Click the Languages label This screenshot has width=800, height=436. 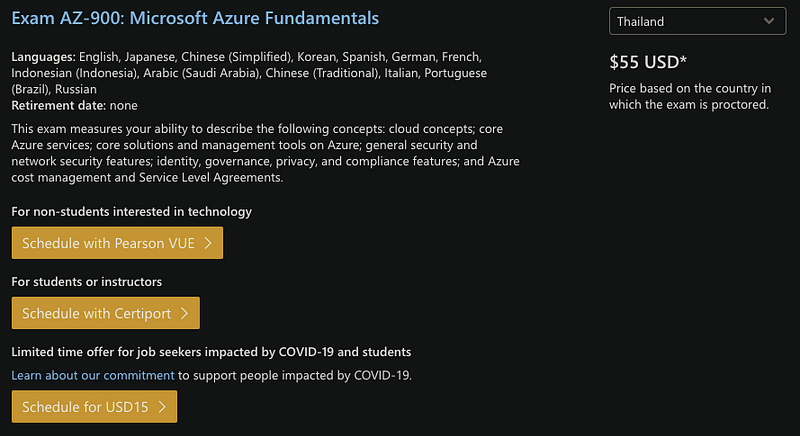tap(43, 57)
